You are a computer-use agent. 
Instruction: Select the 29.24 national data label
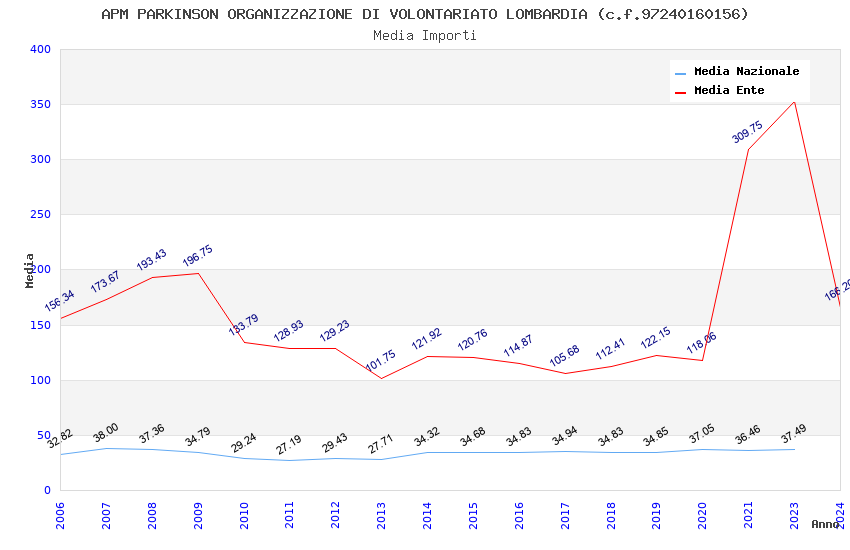[243, 443]
